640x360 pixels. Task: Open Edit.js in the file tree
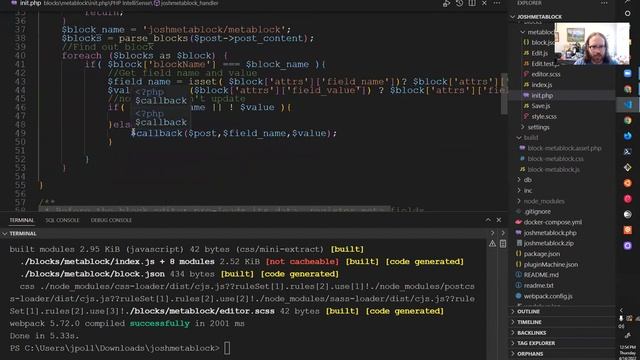[539, 53]
